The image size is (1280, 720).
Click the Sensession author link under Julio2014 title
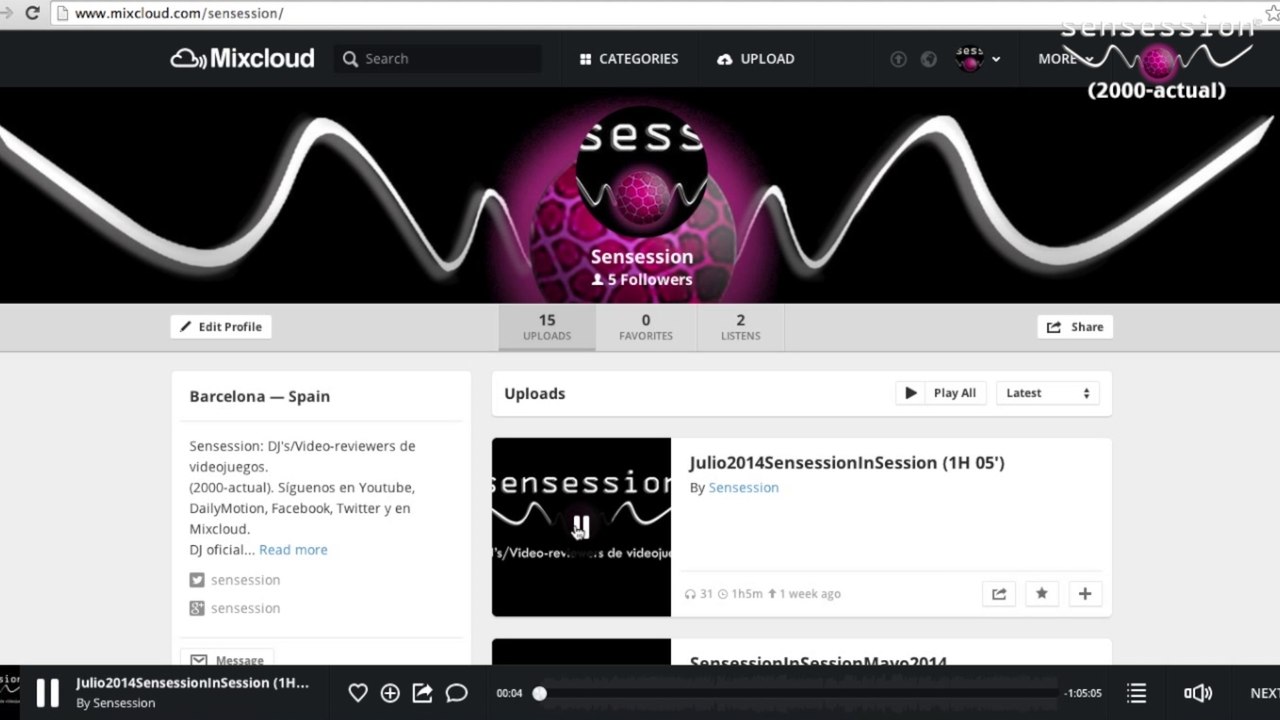click(x=743, y=488)
